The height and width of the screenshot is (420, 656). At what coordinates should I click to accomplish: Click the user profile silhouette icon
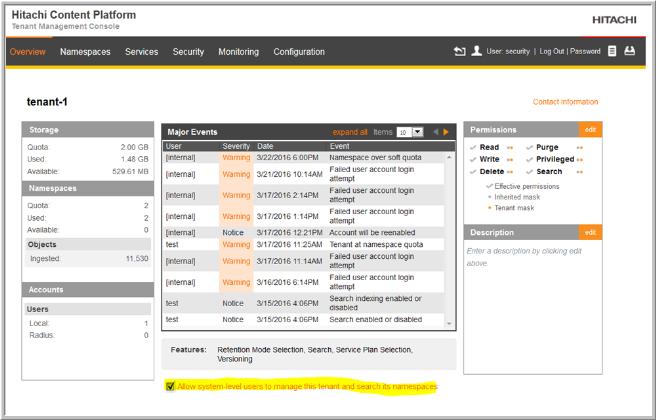(x=476, y=51)
